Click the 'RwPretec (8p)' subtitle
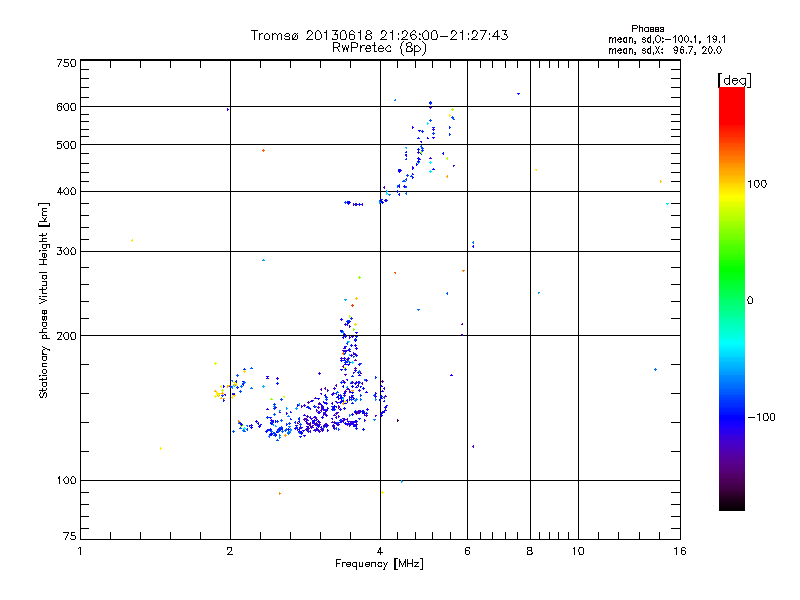The image size is (800, 600). point(379,48)
